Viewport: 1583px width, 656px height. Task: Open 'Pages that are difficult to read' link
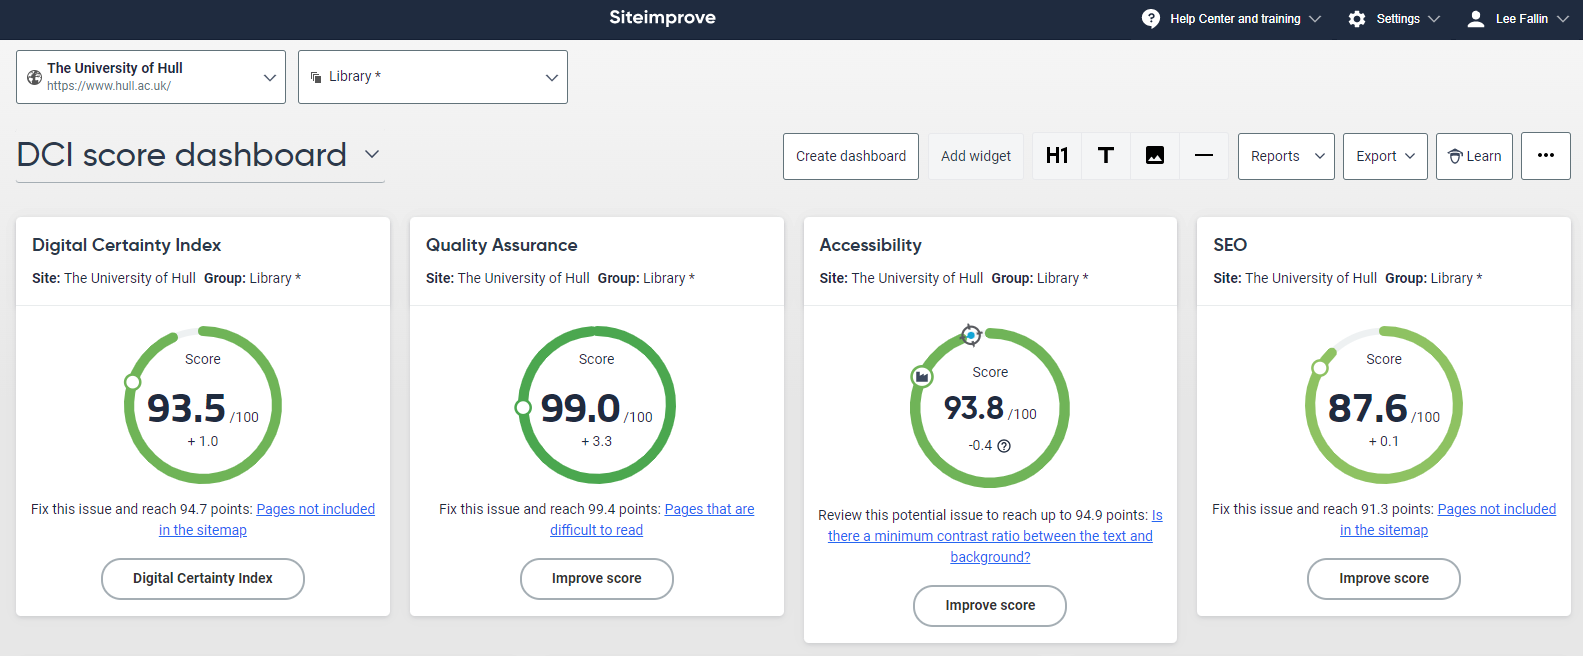coord(709,509)
